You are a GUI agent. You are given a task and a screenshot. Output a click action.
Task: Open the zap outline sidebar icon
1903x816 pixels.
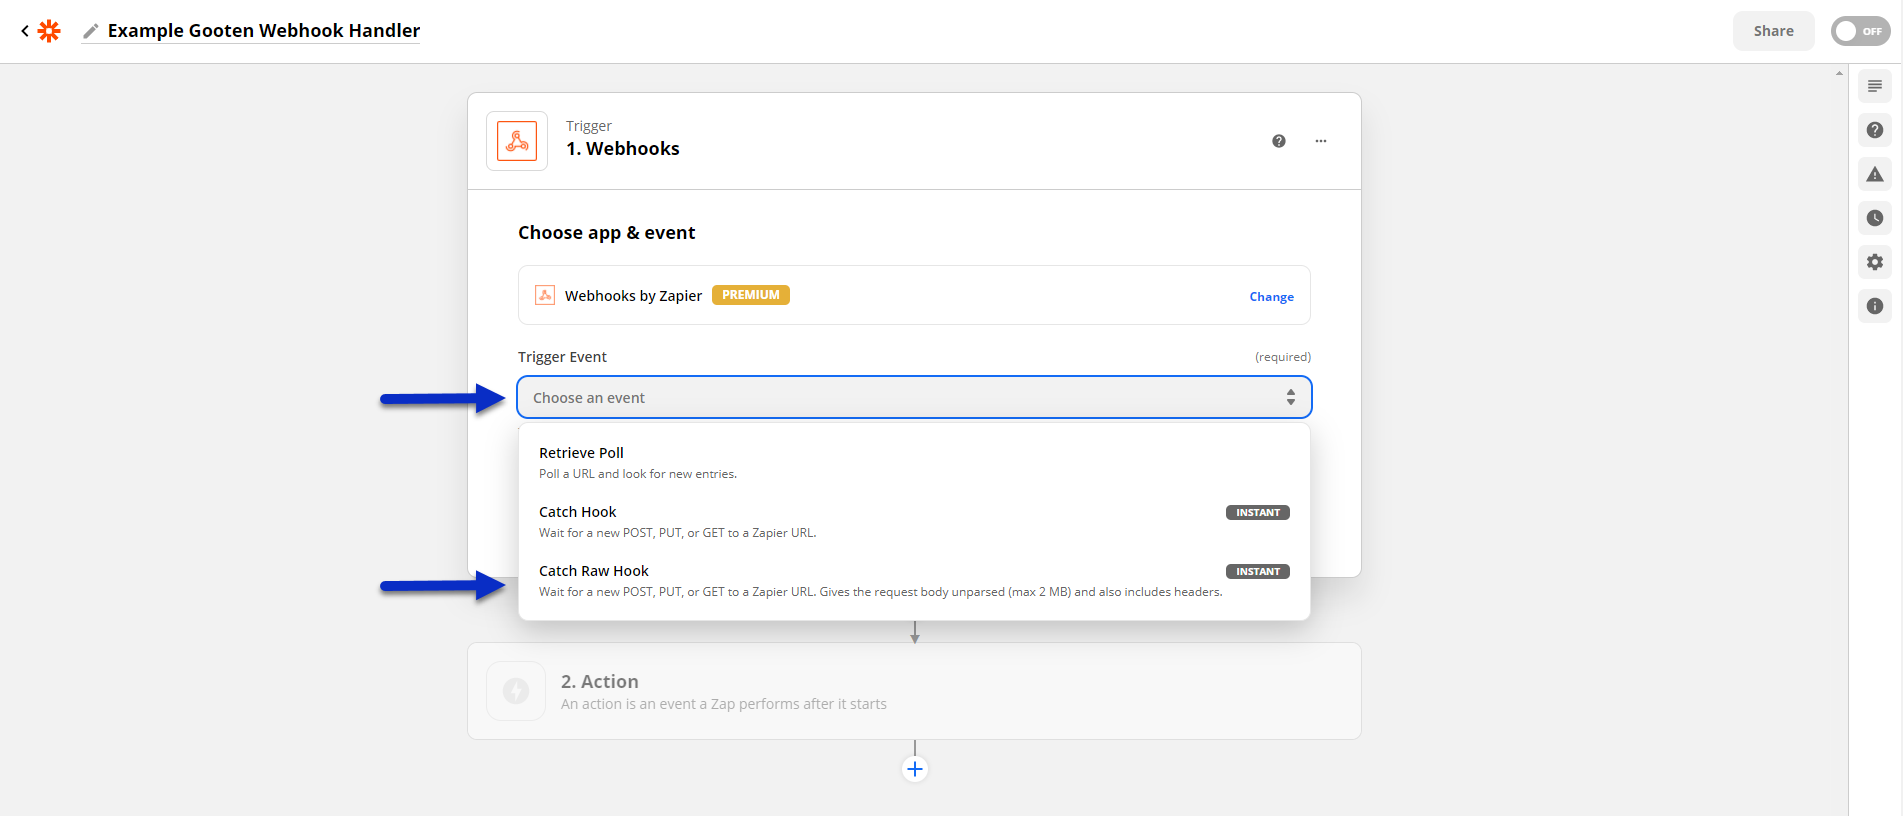(1875, 86)
